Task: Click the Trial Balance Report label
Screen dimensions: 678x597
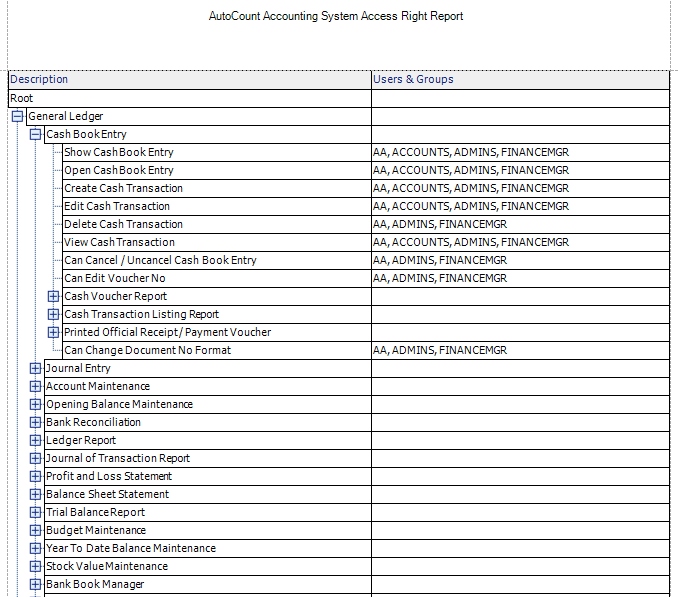Action: [x=96, y=512]
